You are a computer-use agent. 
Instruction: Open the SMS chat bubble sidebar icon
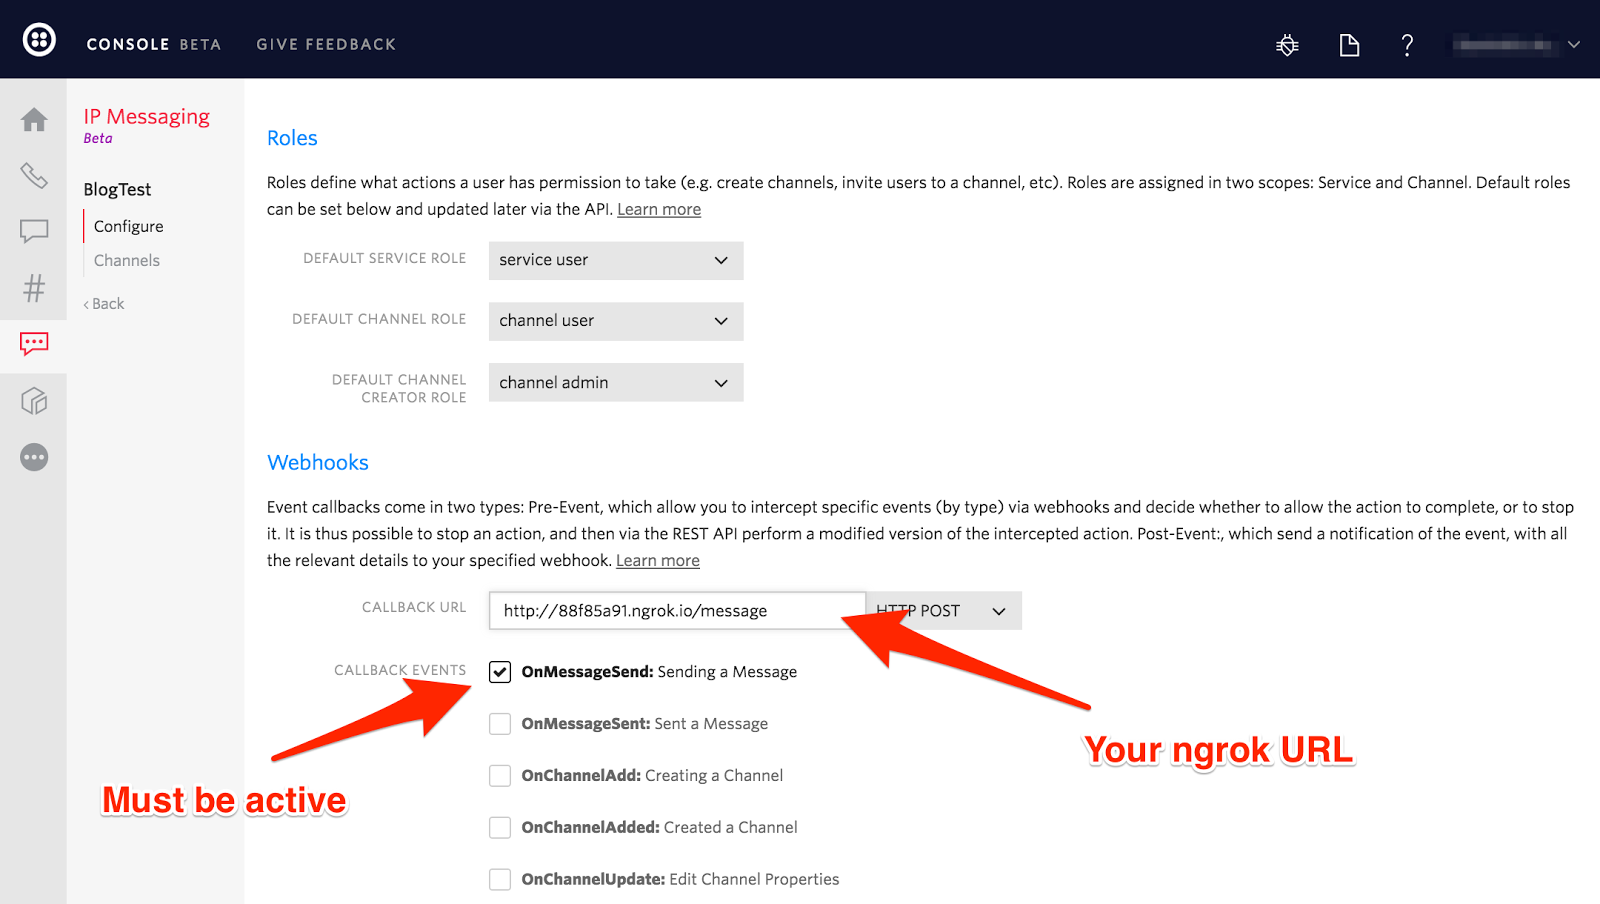coord(34,231)
